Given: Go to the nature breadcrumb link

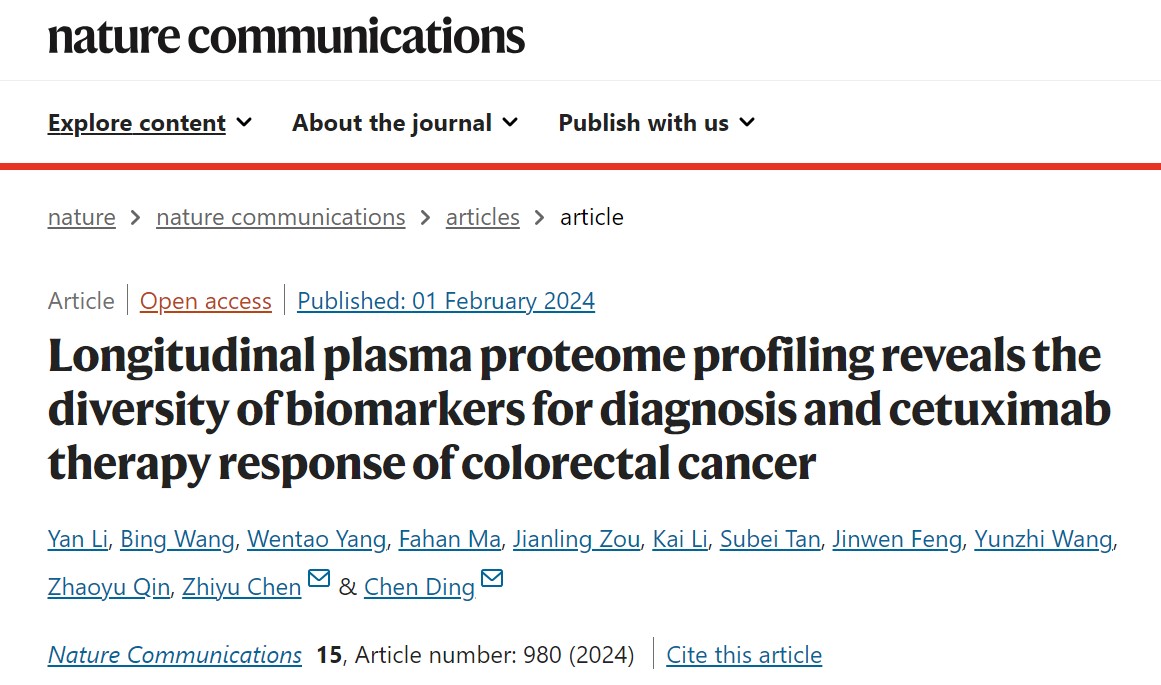Looking at the screenshot, I should click(81, 217).
